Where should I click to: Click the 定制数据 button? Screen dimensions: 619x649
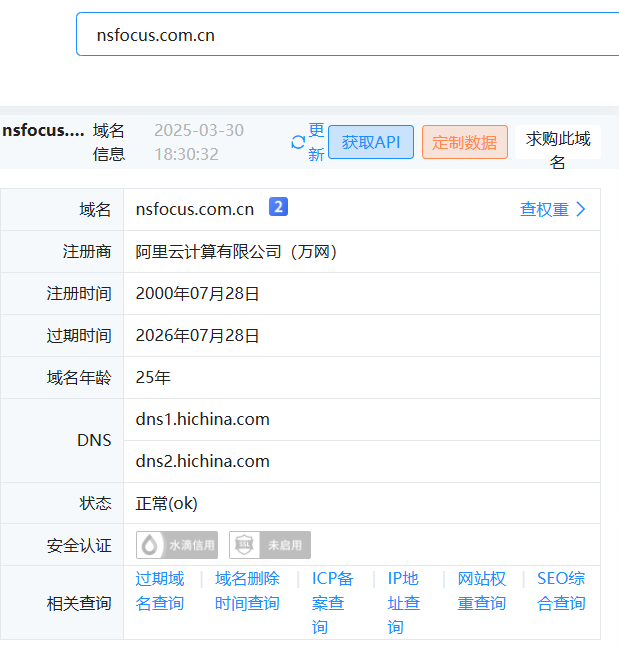465,142
